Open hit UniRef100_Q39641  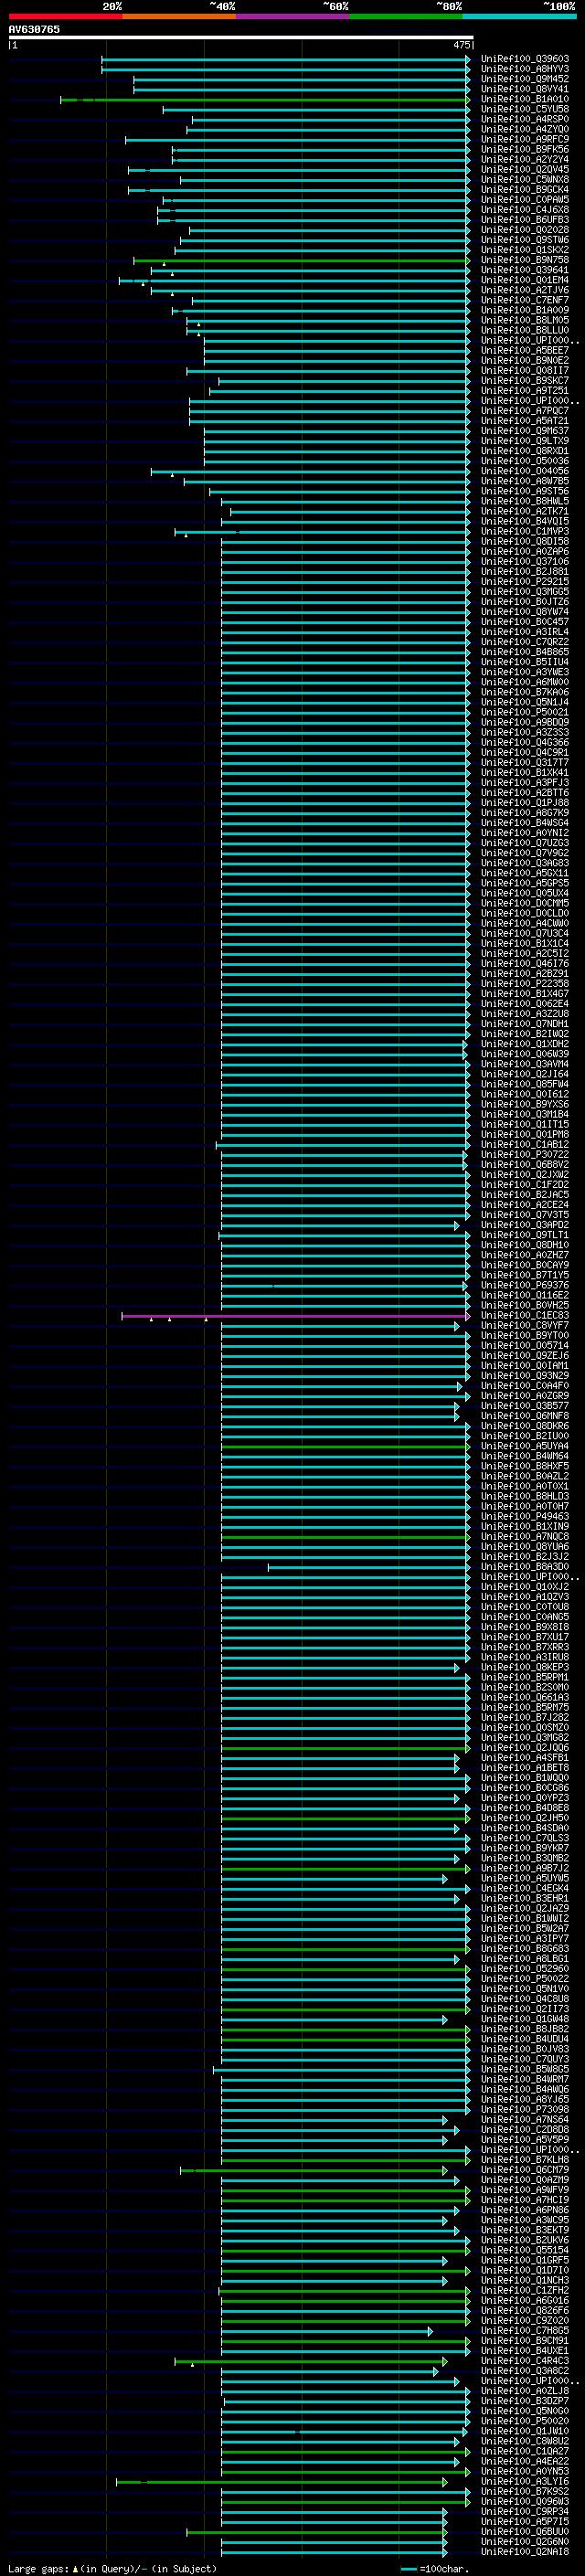point(524,270)
